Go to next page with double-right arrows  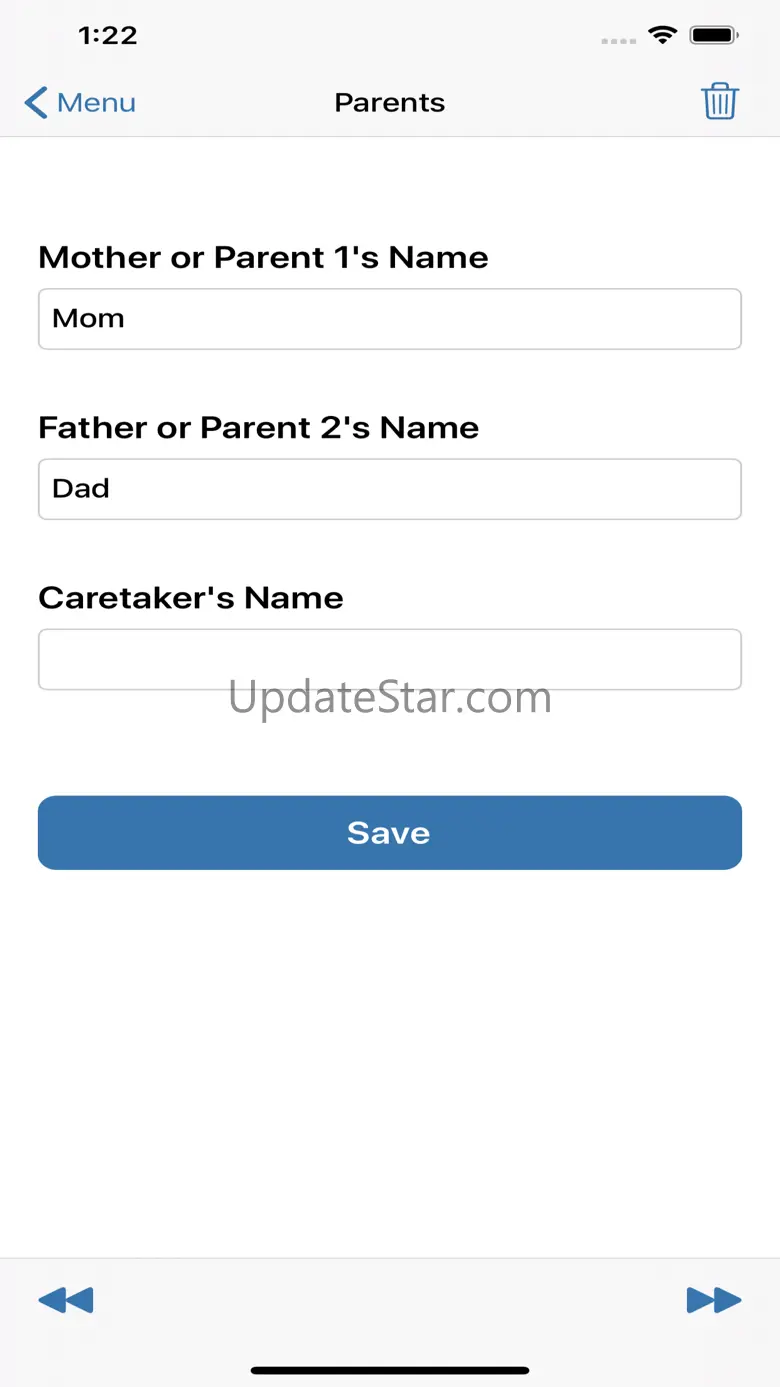click(x=714, y=1300)
